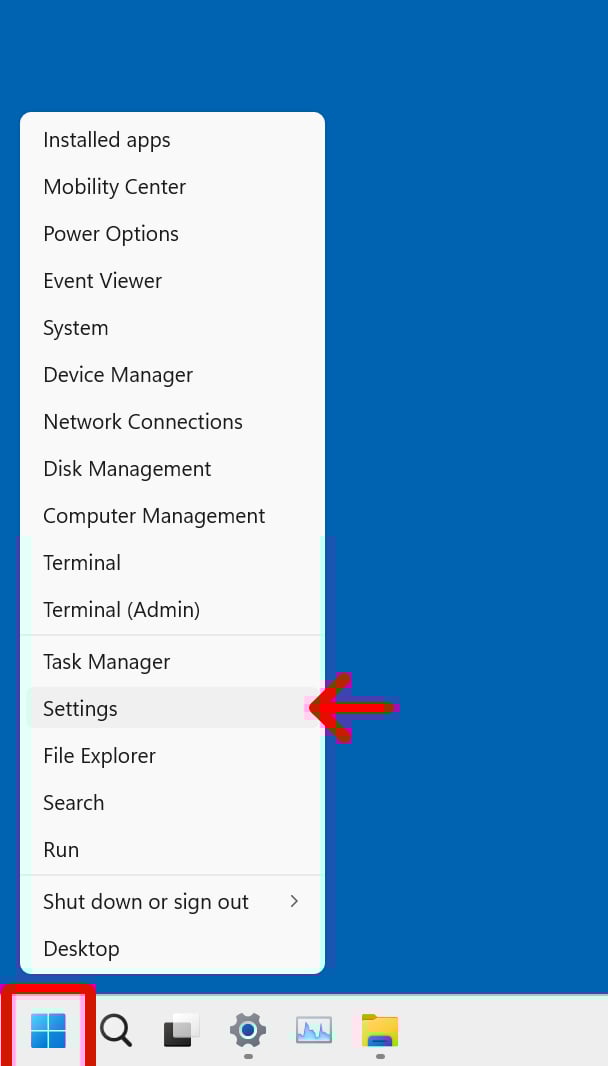The image size is (608, 1066).
Task: Open Terminal (Admin)
Action: pos(122,610)
